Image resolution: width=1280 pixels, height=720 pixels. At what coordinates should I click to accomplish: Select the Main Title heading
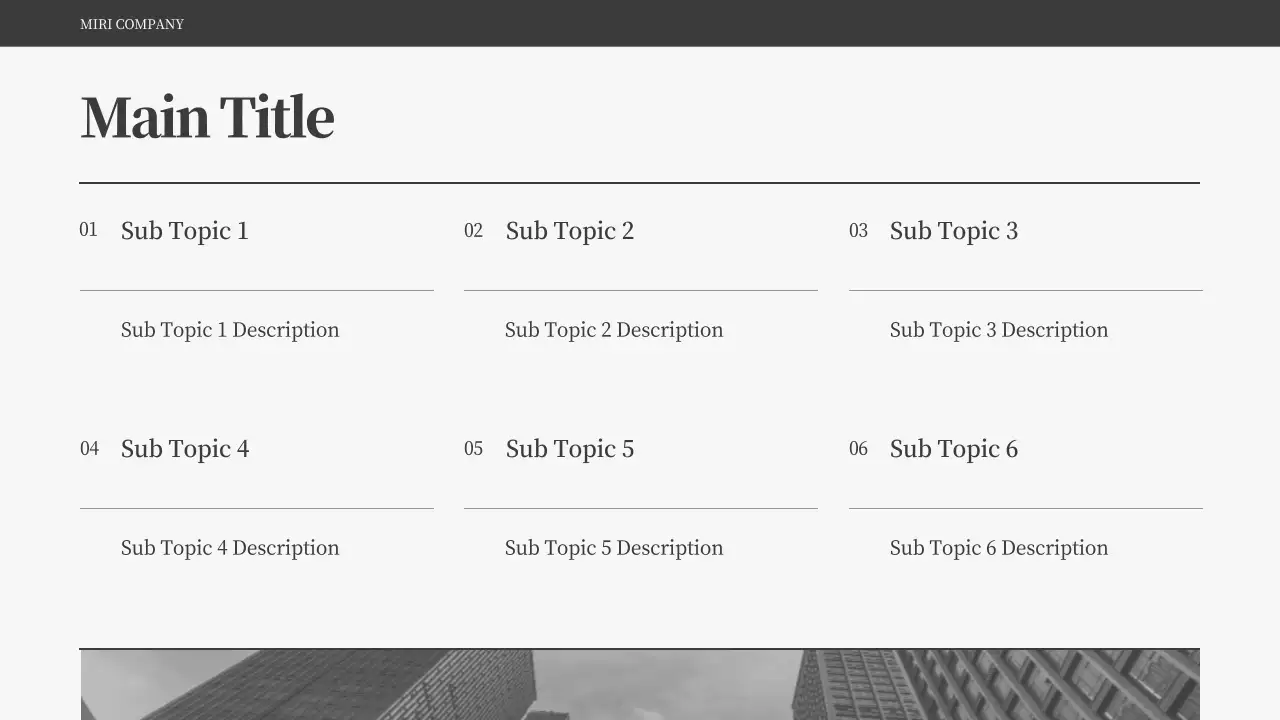pyautogui.click(x=207, y=117)
